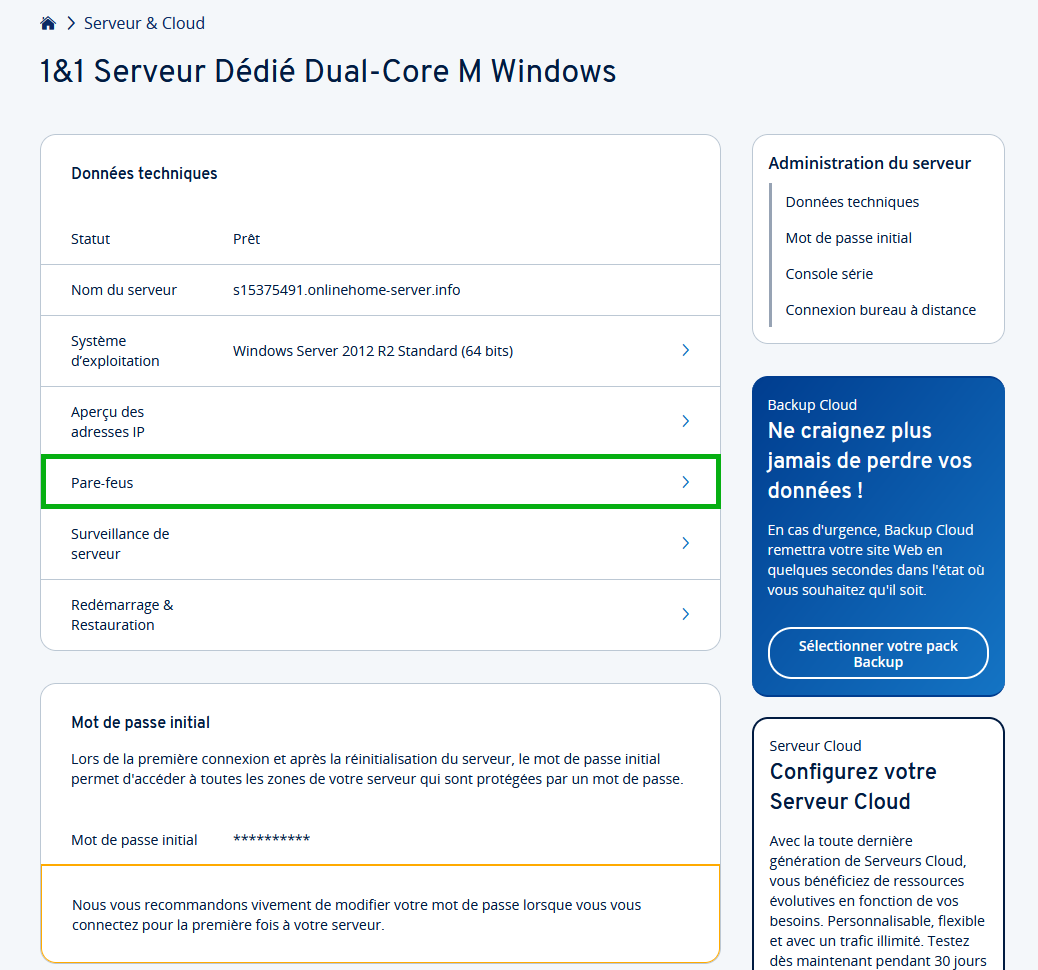The image size is (1038, 970).
Task: Open the Serveur & Cloud breadcrumb link
Action: click(144, 23)
